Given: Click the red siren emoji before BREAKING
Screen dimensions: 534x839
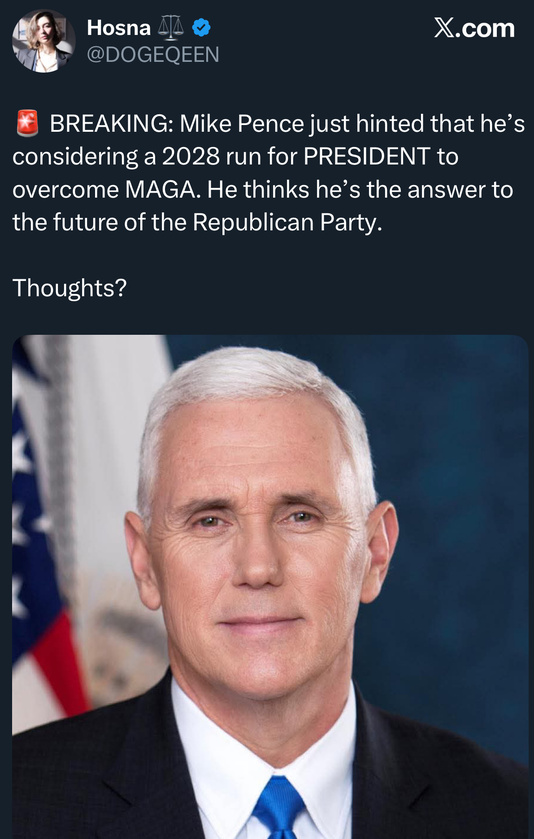Looking at the screenshot, I should point(27,123).
